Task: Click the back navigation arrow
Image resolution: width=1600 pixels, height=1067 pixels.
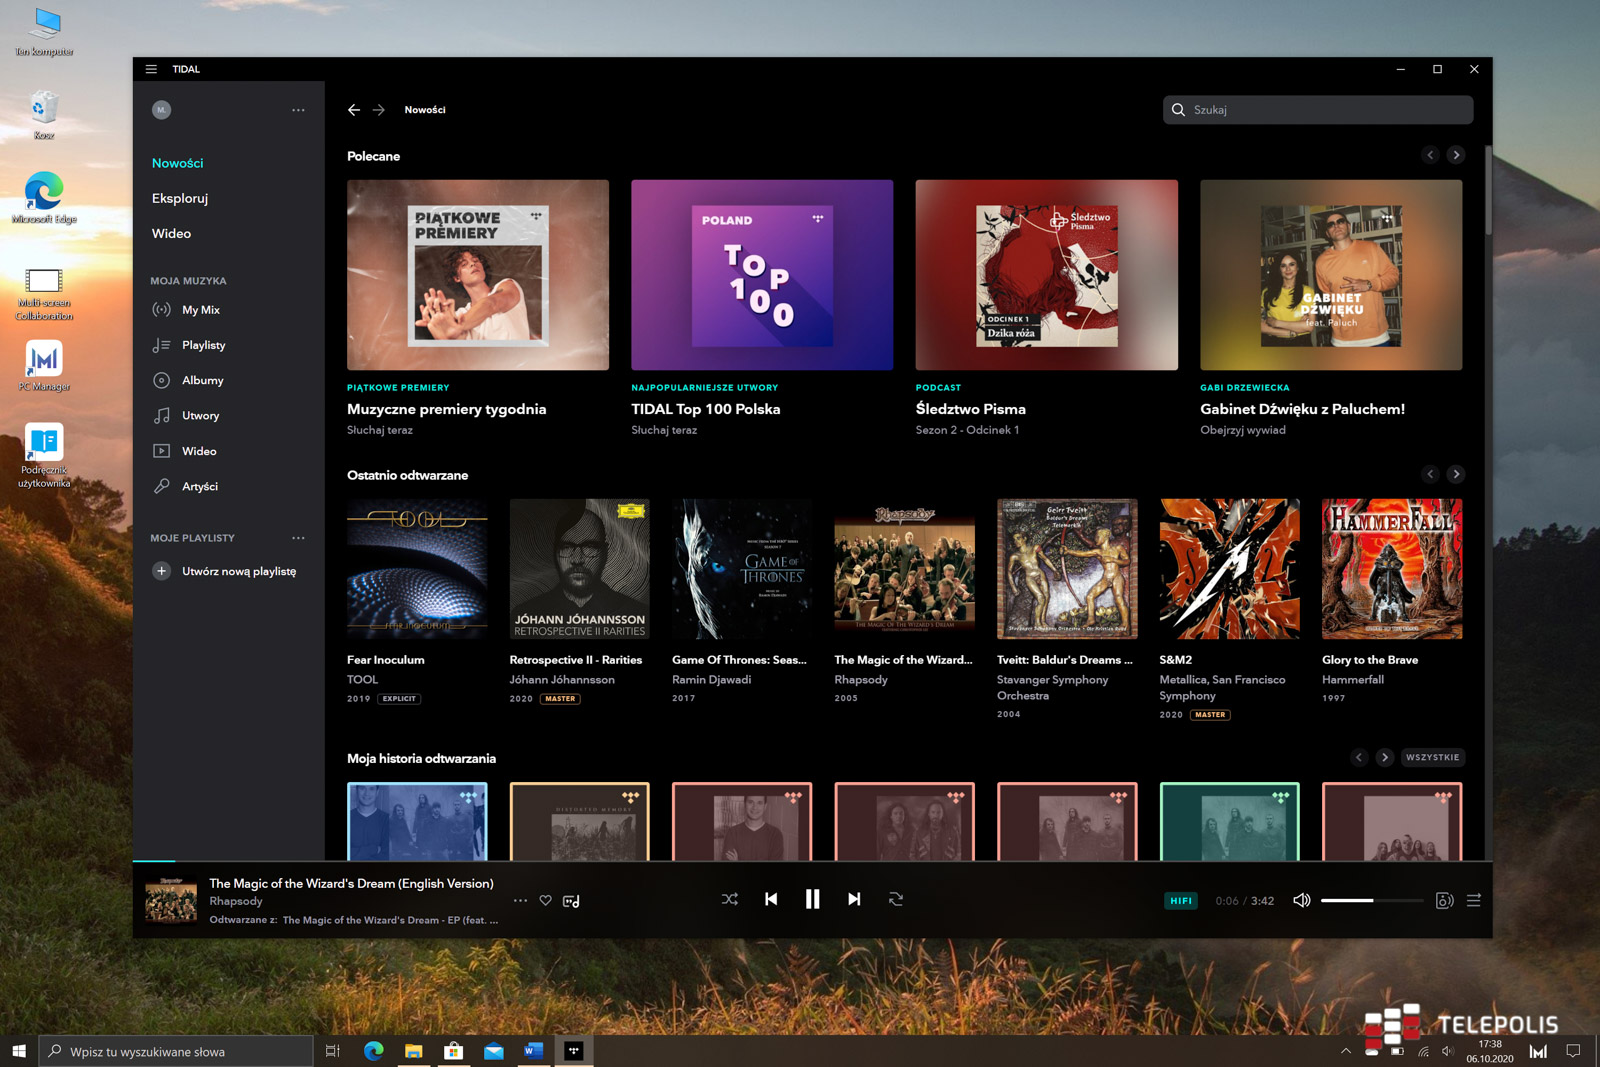Action: [354, 110]
